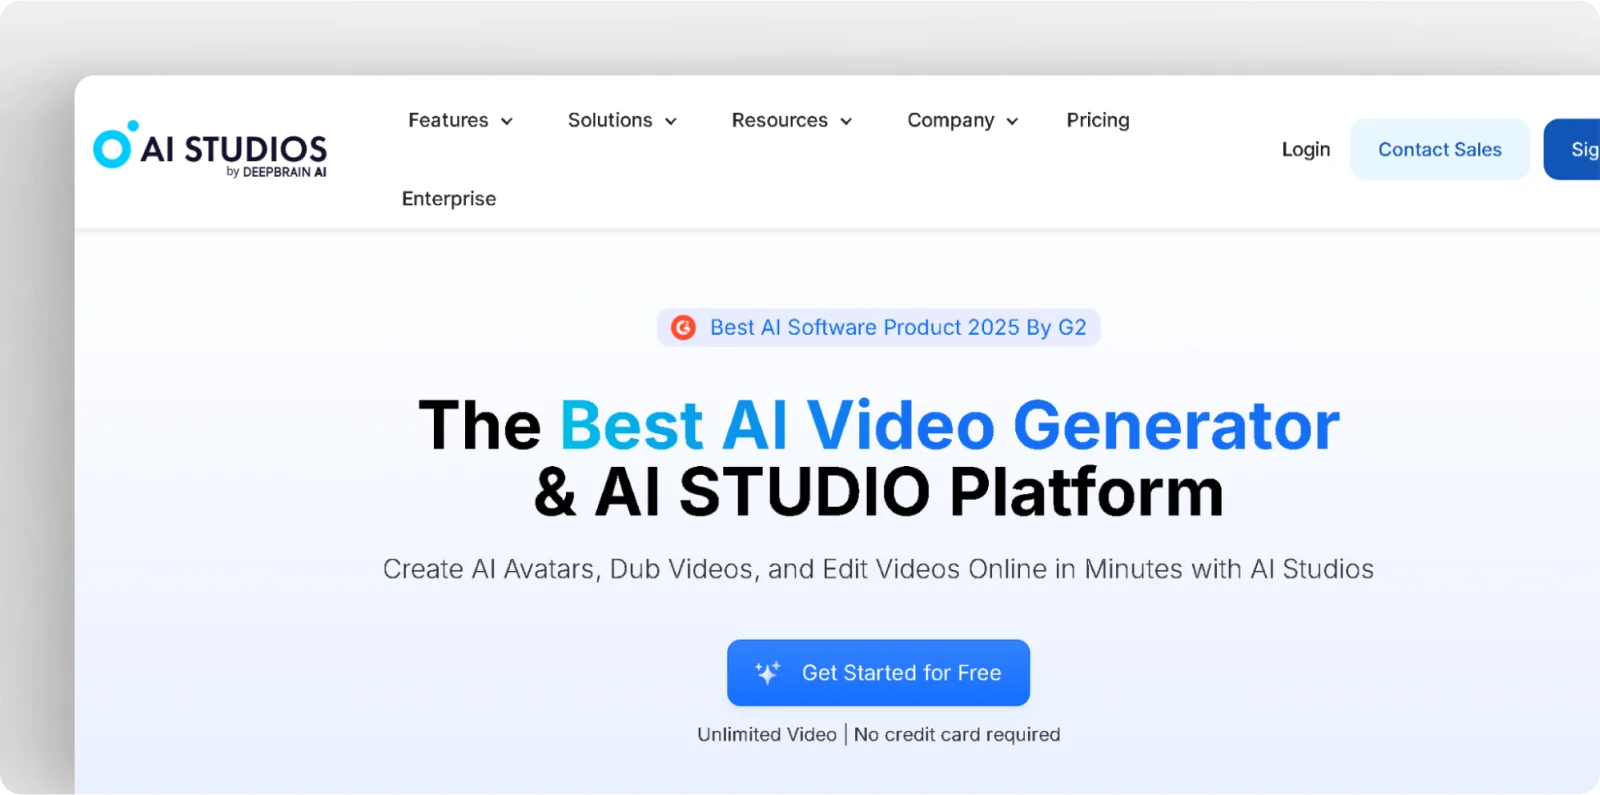
Task: Click the Best AI Software Product 2025 badge text
Action: pos(897,328)
